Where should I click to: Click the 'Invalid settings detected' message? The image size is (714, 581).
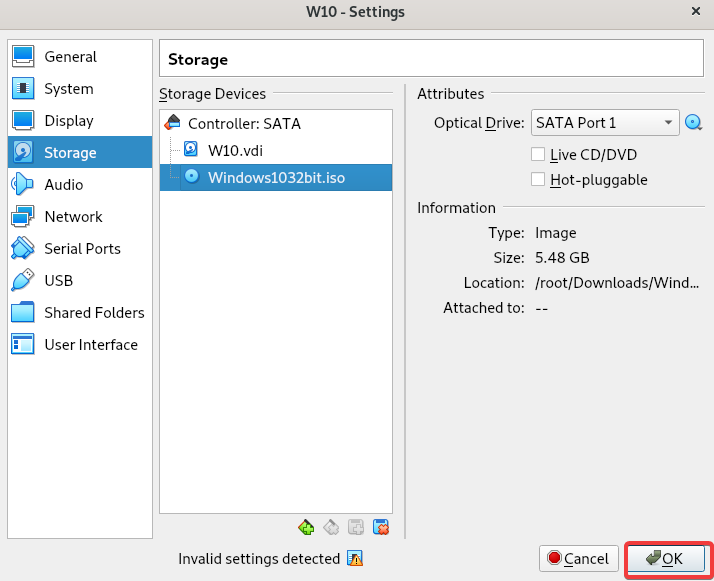pos(259,559)
